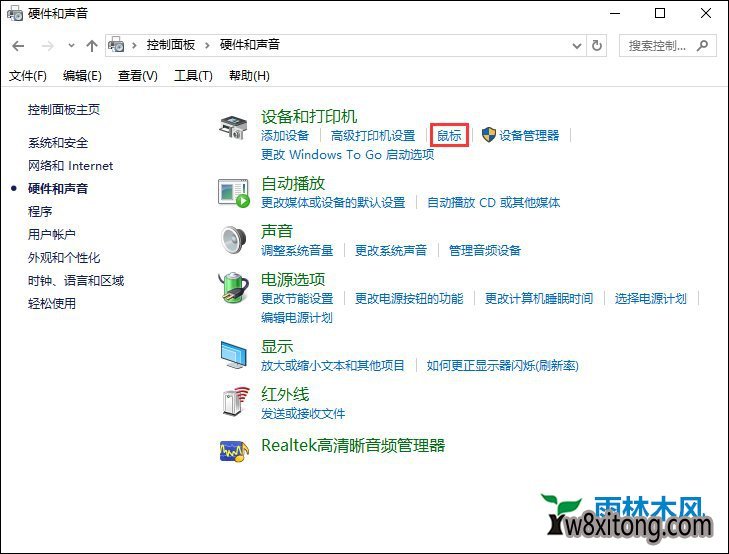Click the search control panel field
The image size is (729, 554).
[x=658, y=45]
